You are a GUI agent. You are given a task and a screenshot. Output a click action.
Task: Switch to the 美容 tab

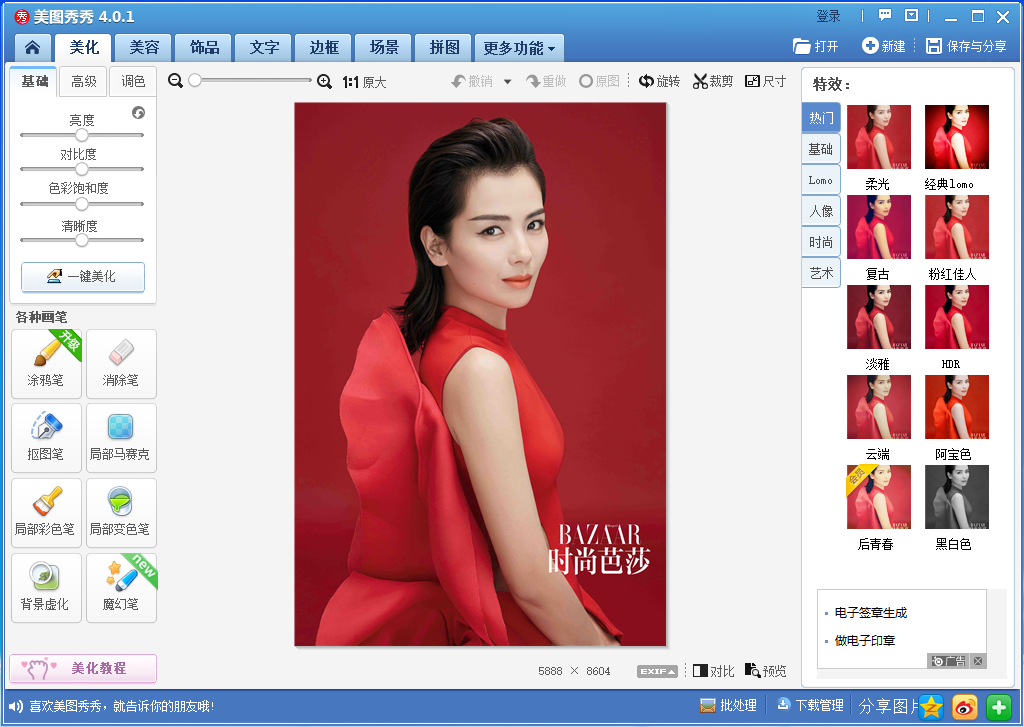click(144, 48)
